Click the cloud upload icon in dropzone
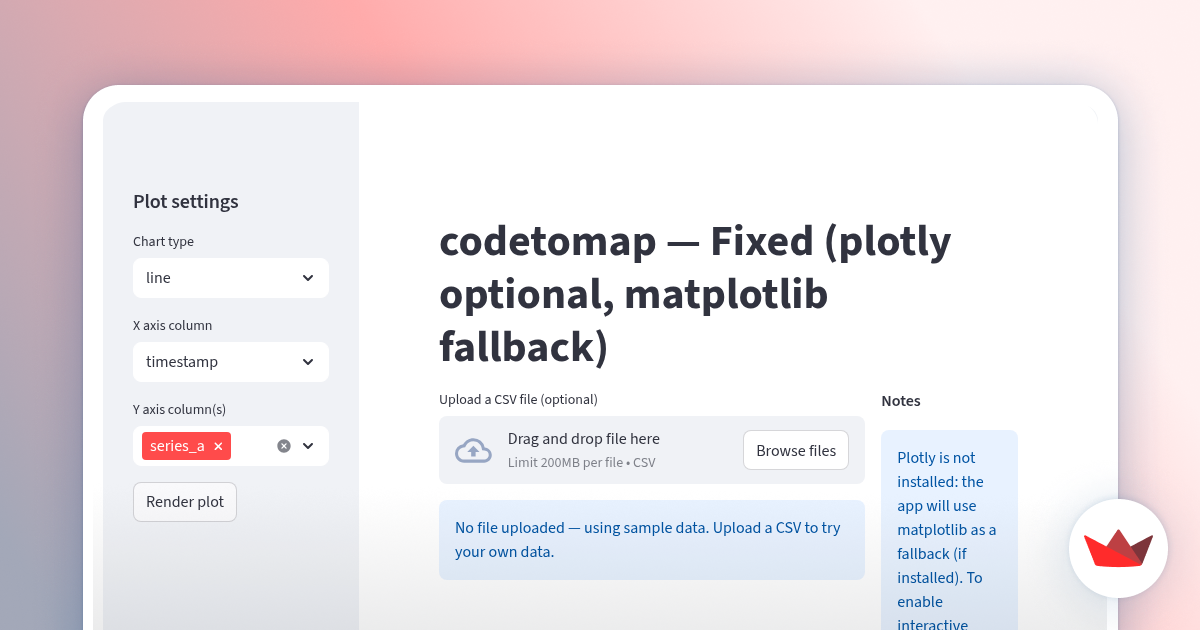Screen dimensions: 1200x630 coord(474,450)
